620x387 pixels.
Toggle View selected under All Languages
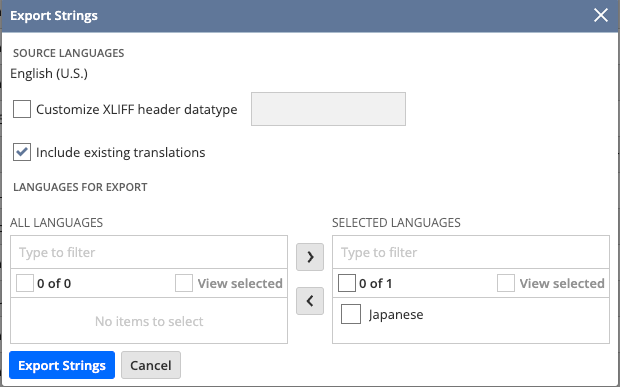pyautogui.click(x=184, y=283)
